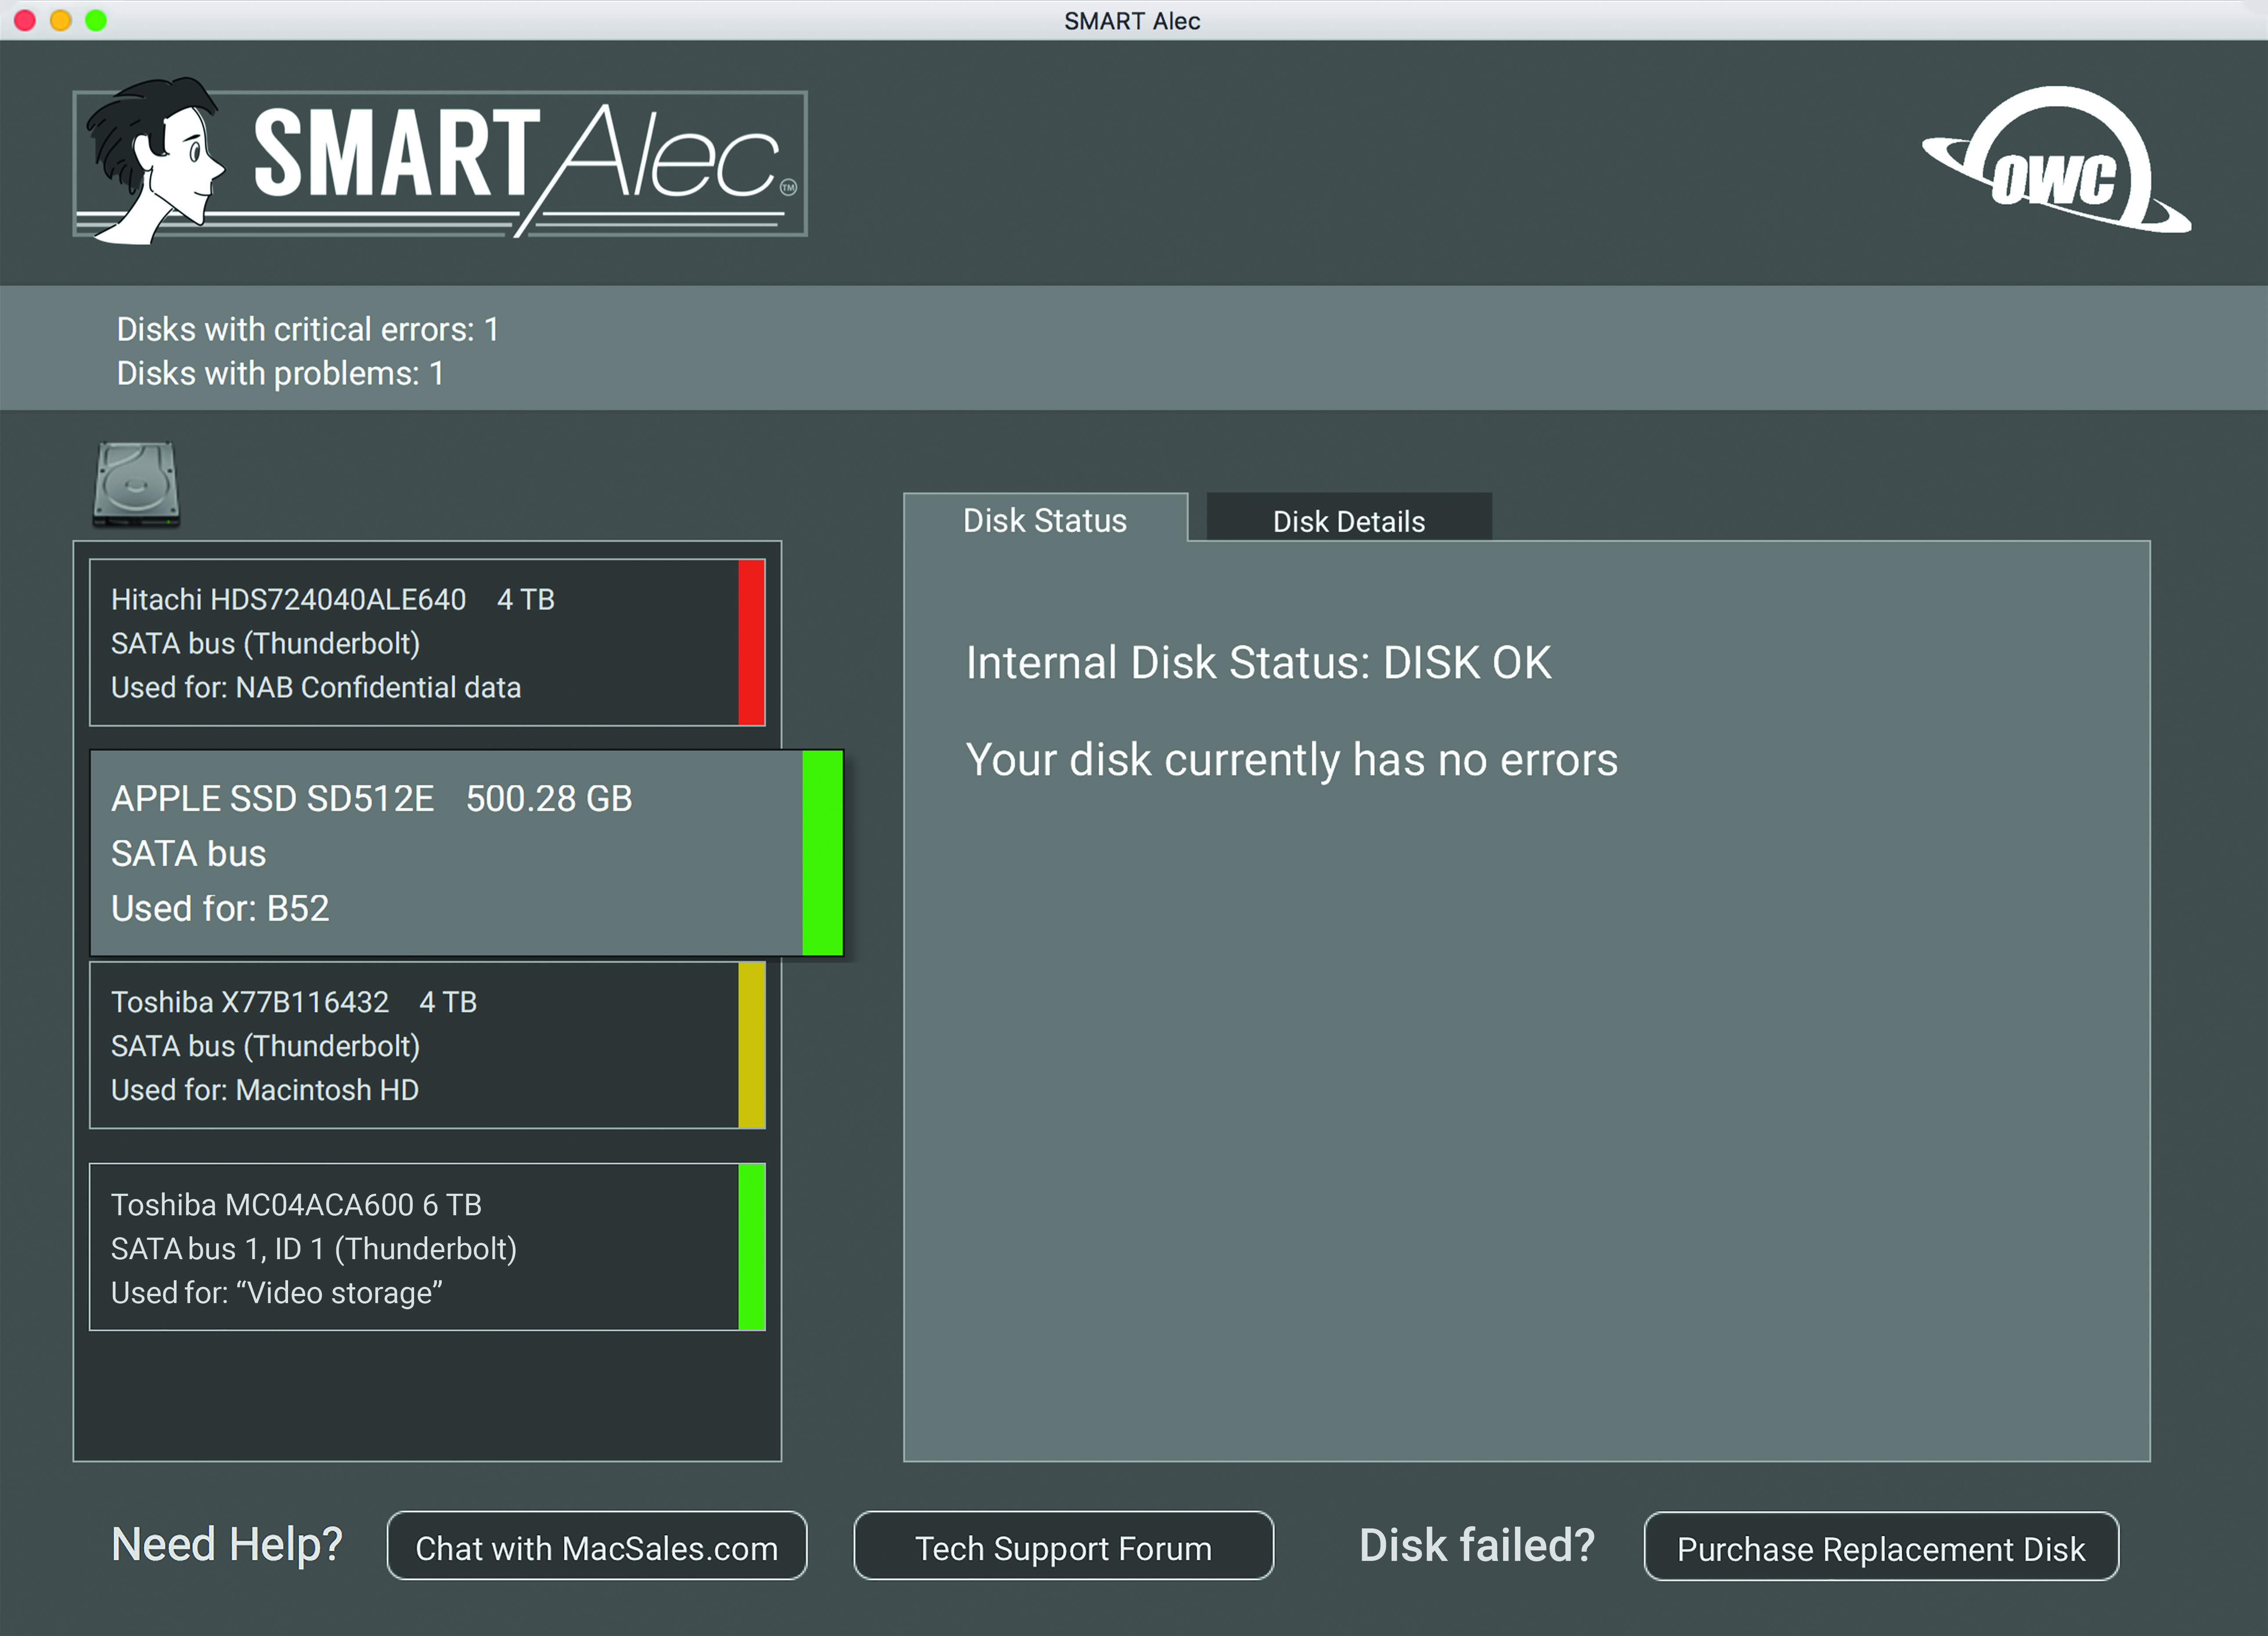
Task: Close the SMART Alec window
Action: (25, 20)
